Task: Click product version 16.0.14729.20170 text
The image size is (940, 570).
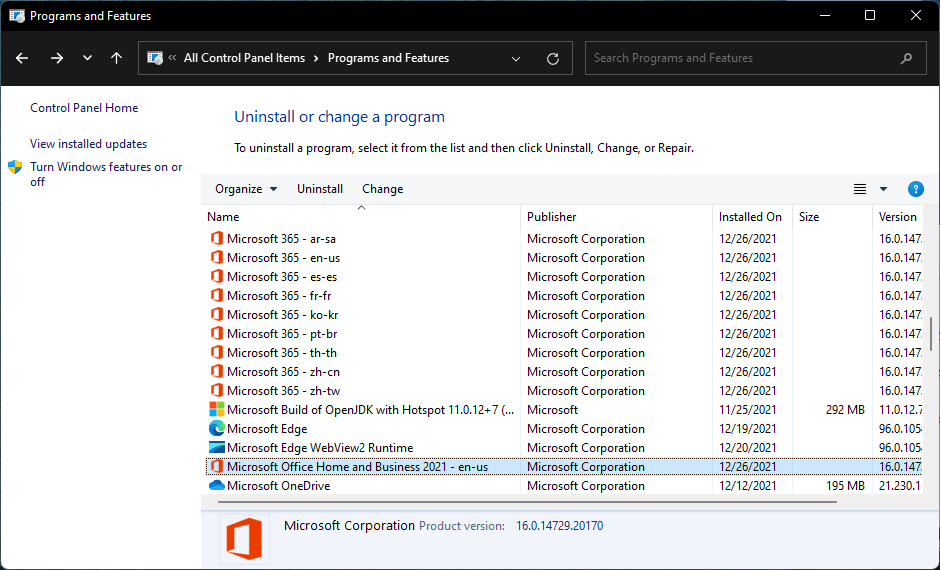Action: [560, 526]
